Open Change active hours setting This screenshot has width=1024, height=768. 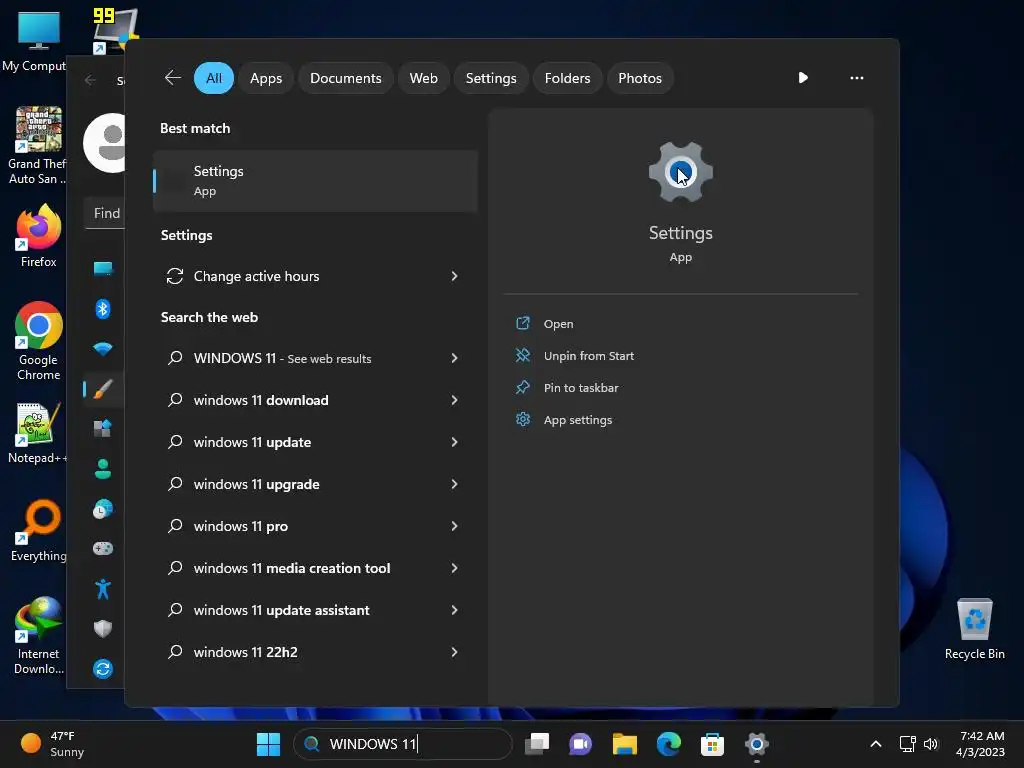(315, 276)
